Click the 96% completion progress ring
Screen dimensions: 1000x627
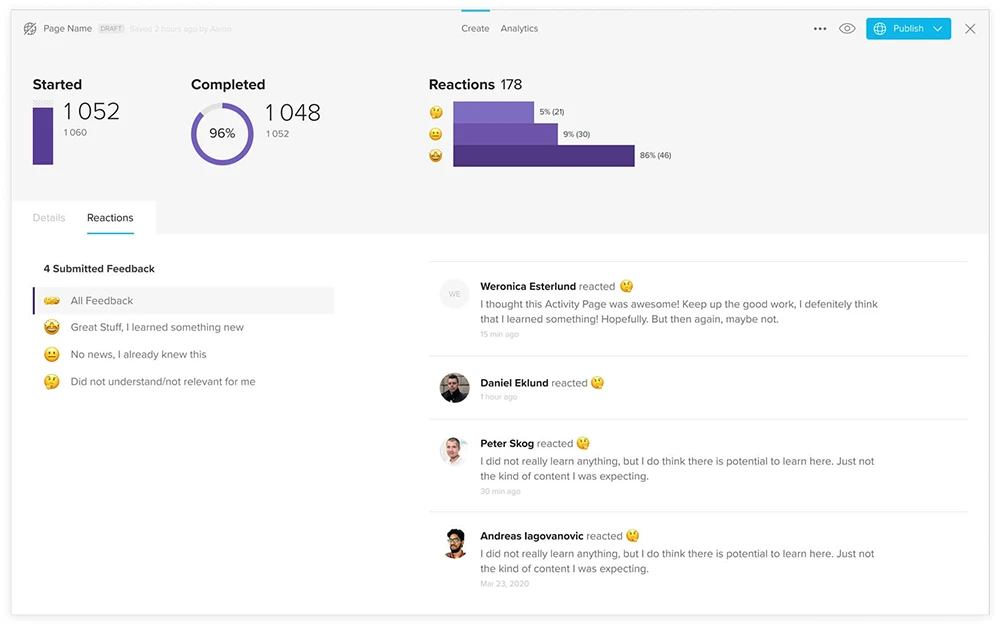coord(221,132)
